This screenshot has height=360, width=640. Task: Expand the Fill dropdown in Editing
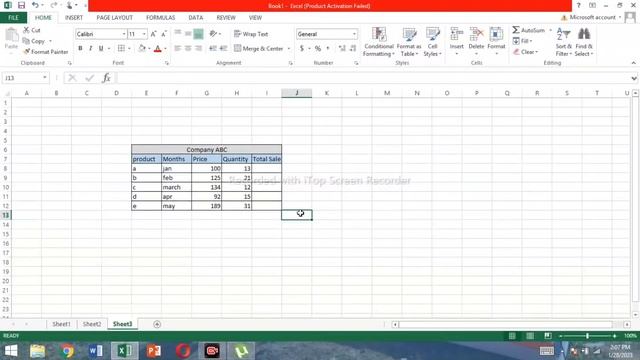pos(531,41)
